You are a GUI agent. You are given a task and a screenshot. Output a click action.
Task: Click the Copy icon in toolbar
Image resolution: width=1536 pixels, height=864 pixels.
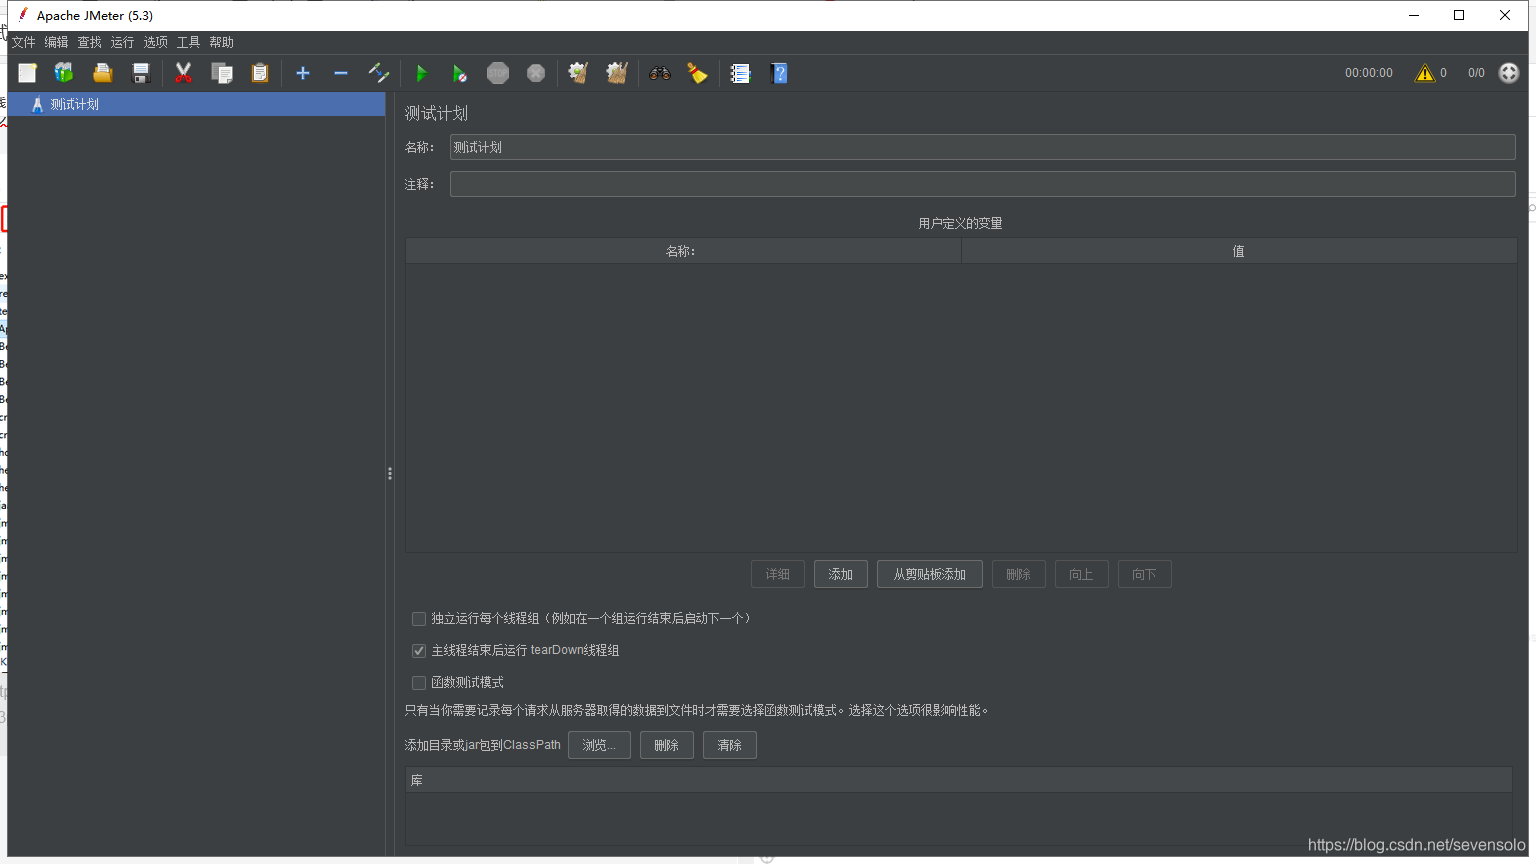click(222, 73)
